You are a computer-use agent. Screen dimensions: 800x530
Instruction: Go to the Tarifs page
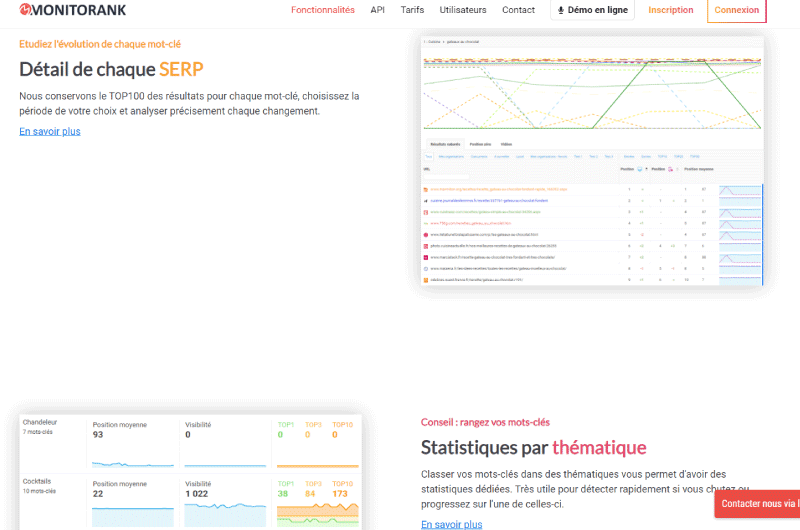point(412,10)
